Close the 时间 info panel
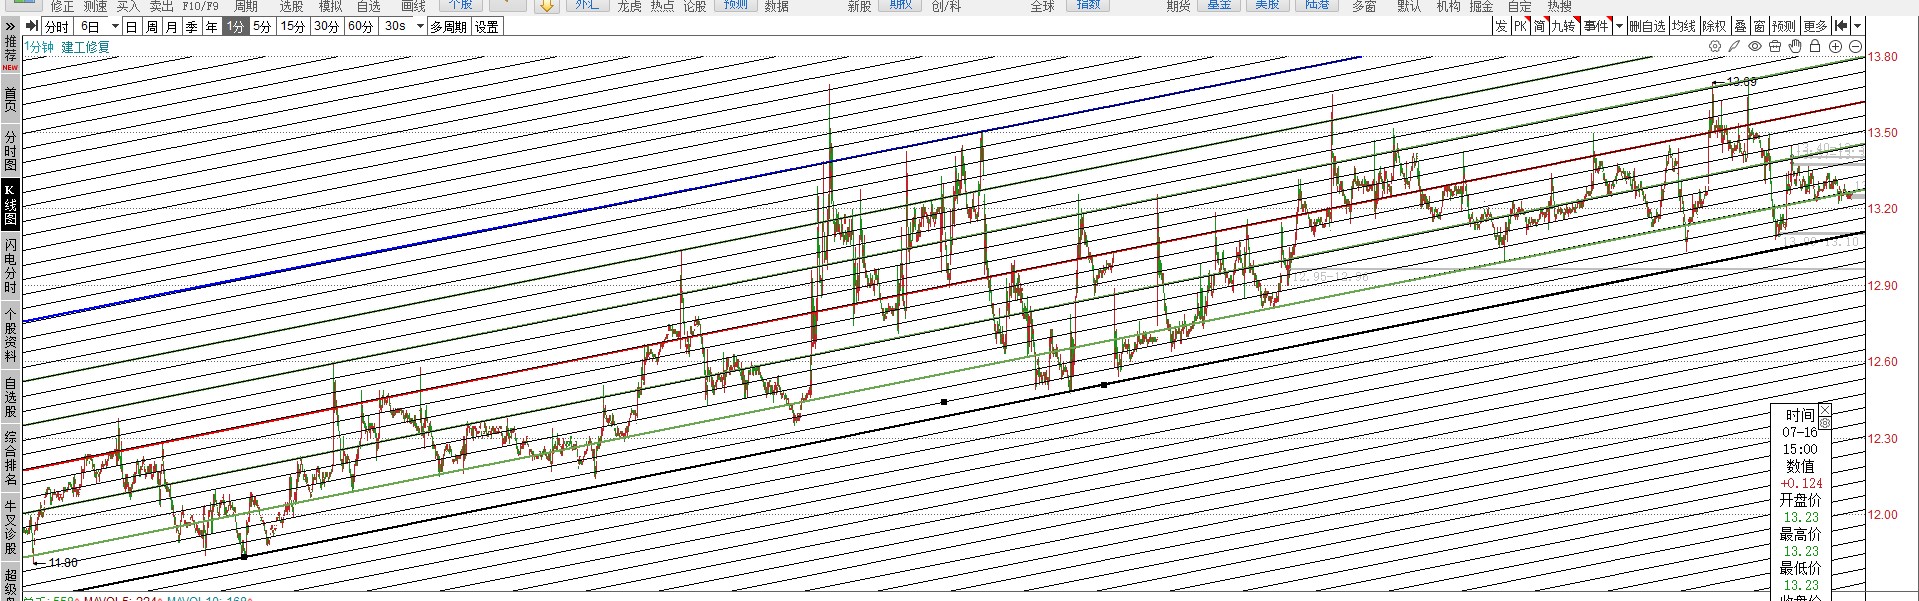Viewport: 1919px width, 601px height. [1825, 410]
